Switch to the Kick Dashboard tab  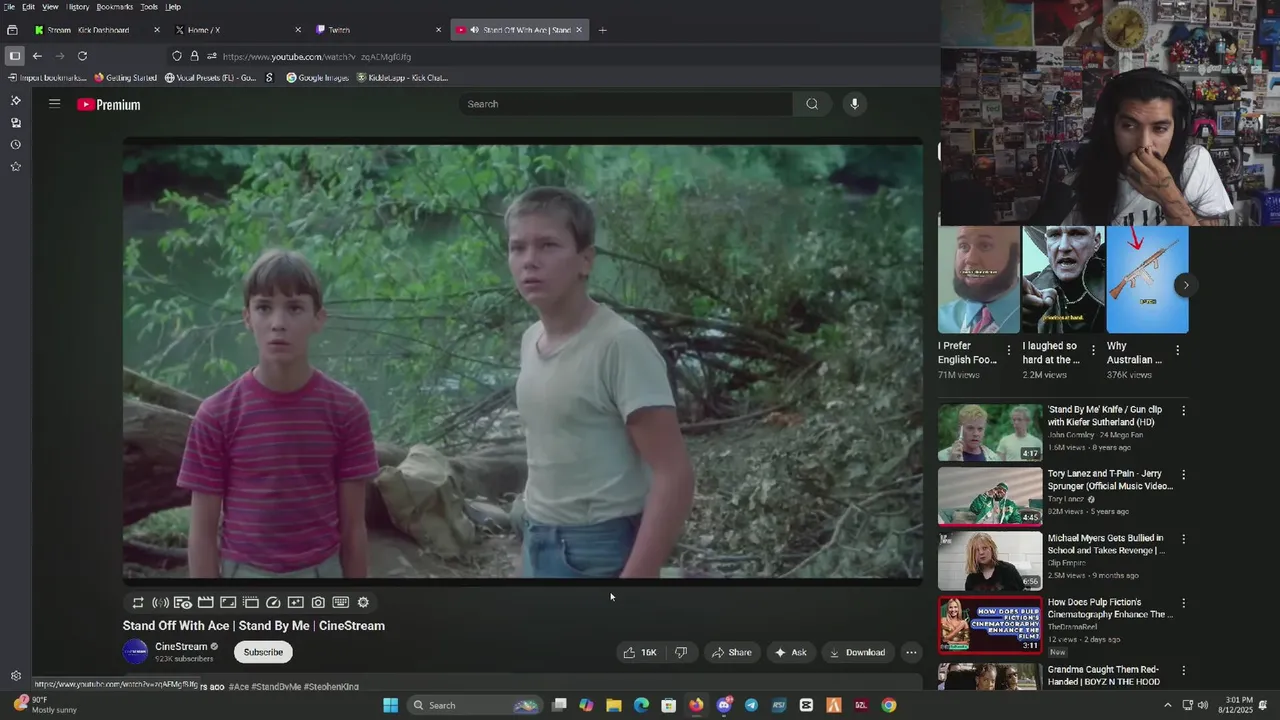coord(97,30)
